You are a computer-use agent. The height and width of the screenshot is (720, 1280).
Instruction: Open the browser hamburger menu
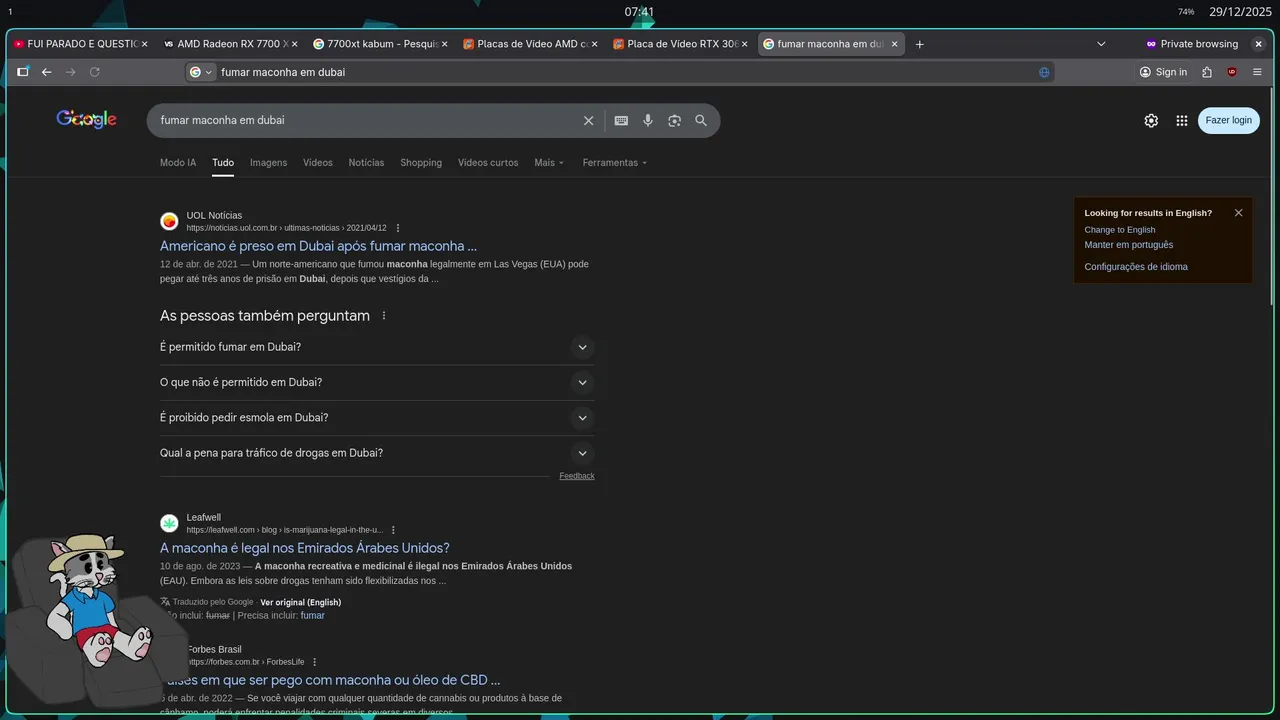tap(1257, 72)
